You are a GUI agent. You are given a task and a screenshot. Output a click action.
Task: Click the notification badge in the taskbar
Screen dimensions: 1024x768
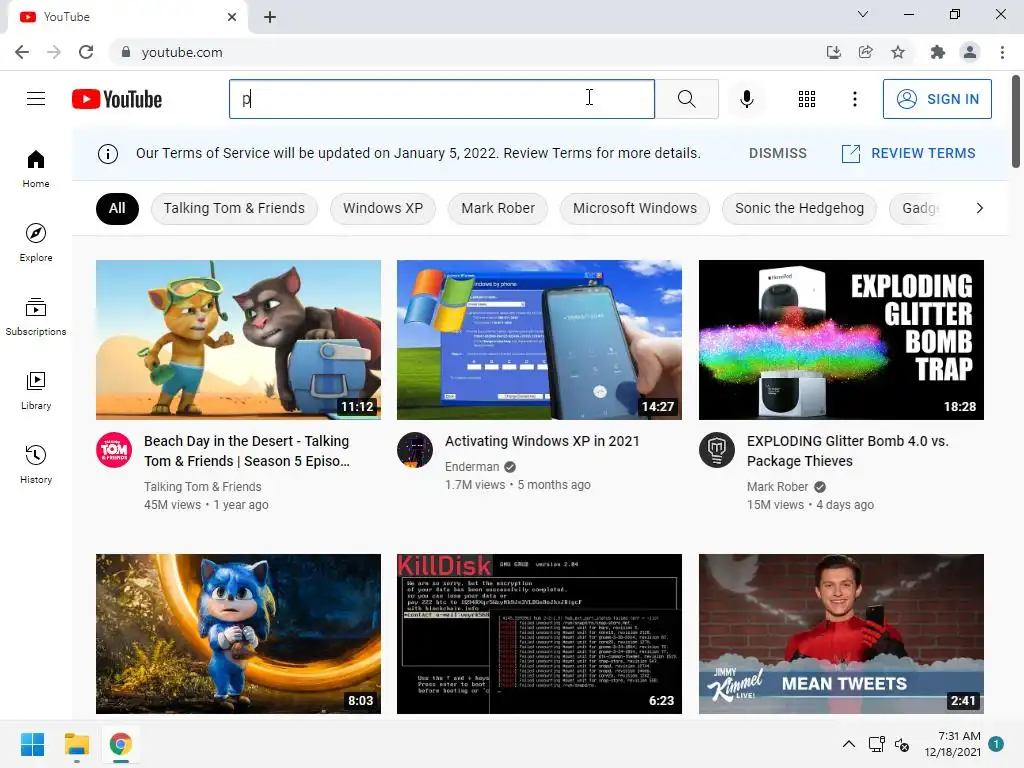pos(996,744)
